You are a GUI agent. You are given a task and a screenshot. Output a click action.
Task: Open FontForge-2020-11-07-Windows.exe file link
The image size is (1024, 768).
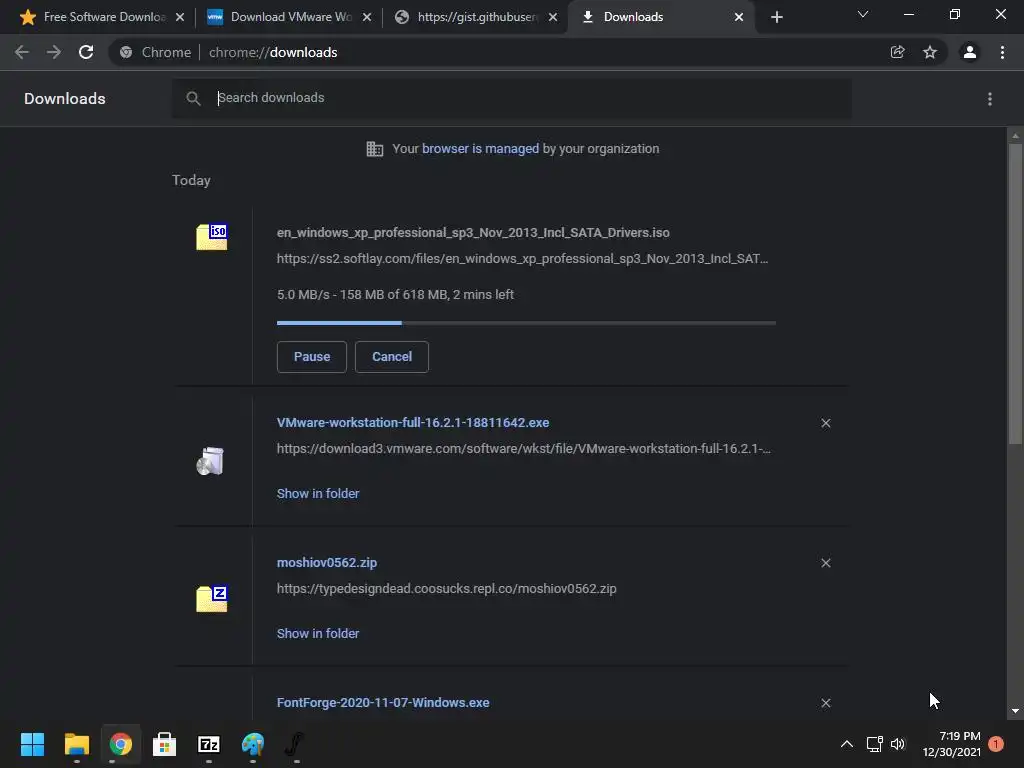tap(383, 703)
